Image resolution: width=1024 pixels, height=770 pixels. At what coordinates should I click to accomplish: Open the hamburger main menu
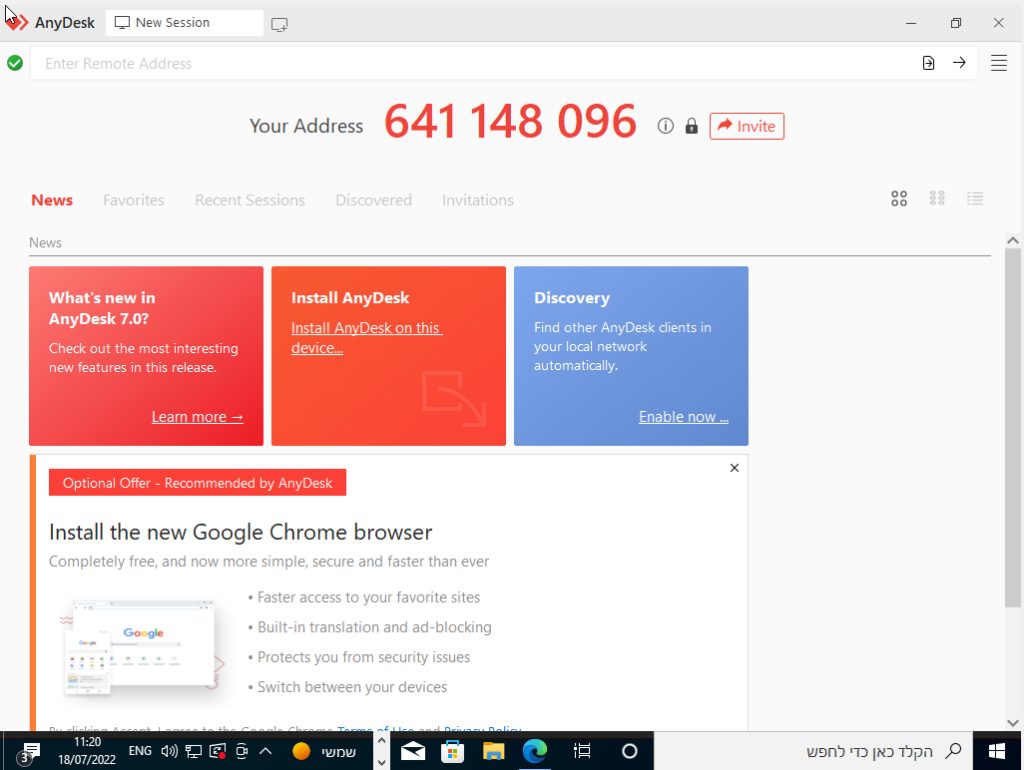999,63
